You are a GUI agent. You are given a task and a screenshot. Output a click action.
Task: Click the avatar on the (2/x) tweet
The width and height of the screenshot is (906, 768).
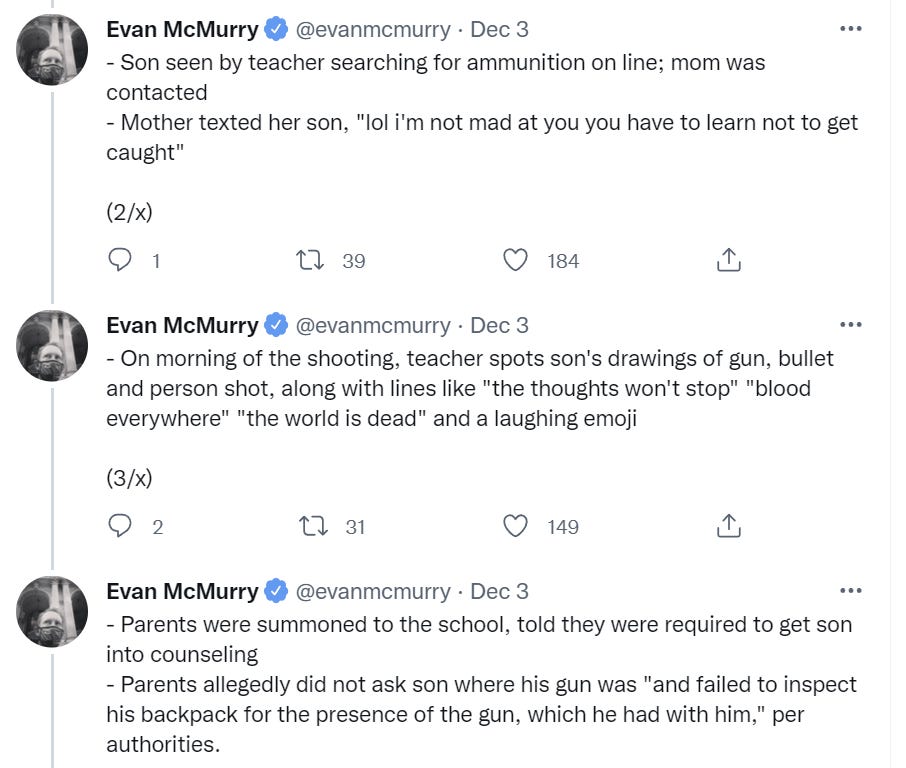(x=52, y=49)
